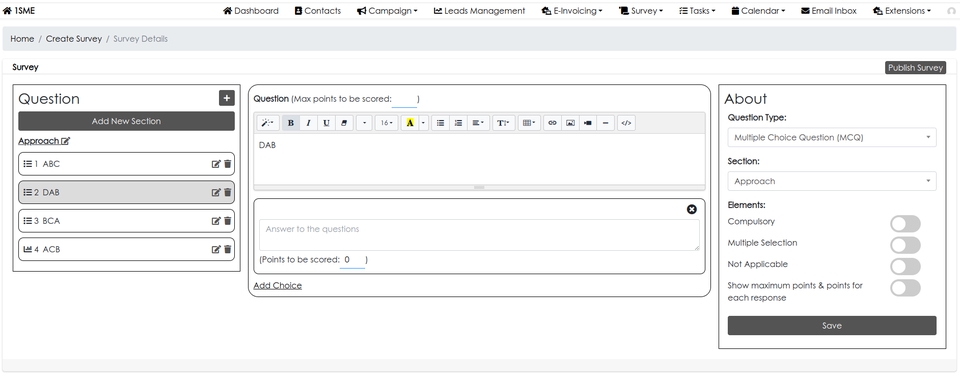Click the question text area containing DAB
960x383 pixels.
(479, 159)
